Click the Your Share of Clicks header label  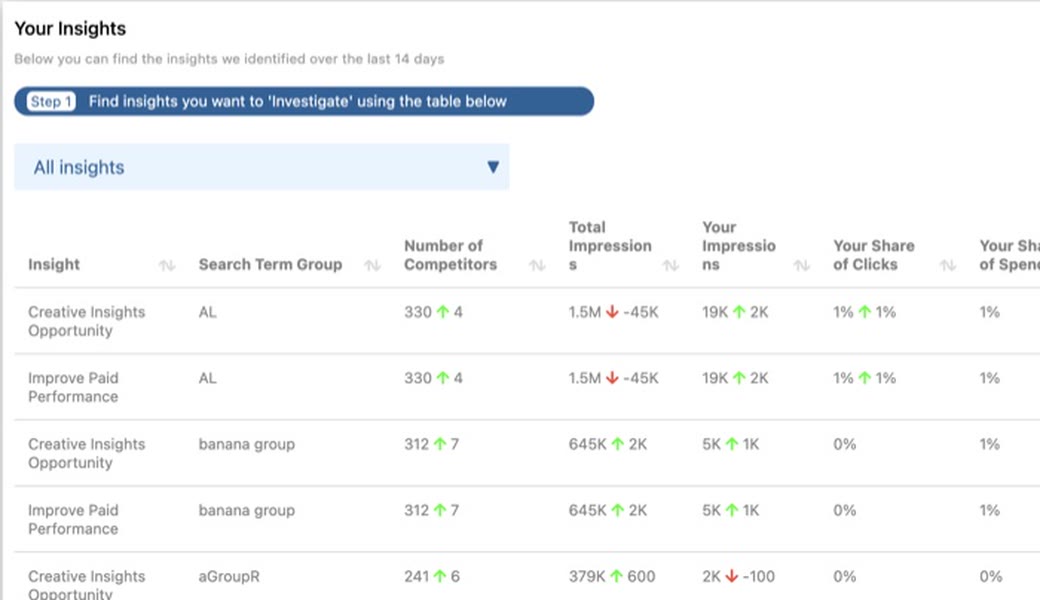[x=874, y=255]
